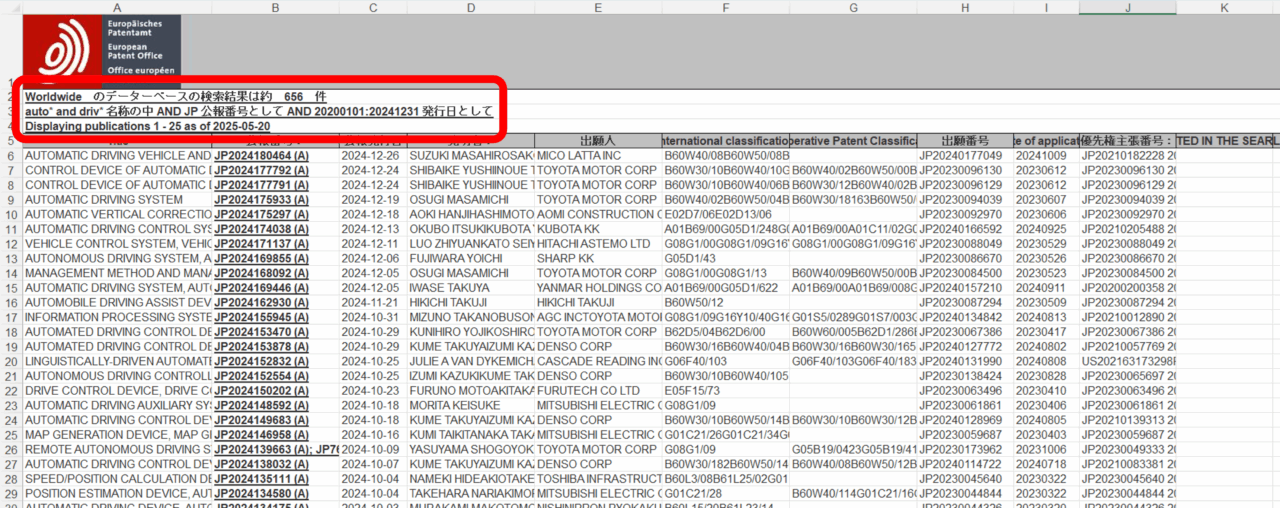1280x508 pixels.
Task: Select row 15 header number
Action: pos(11,287)
